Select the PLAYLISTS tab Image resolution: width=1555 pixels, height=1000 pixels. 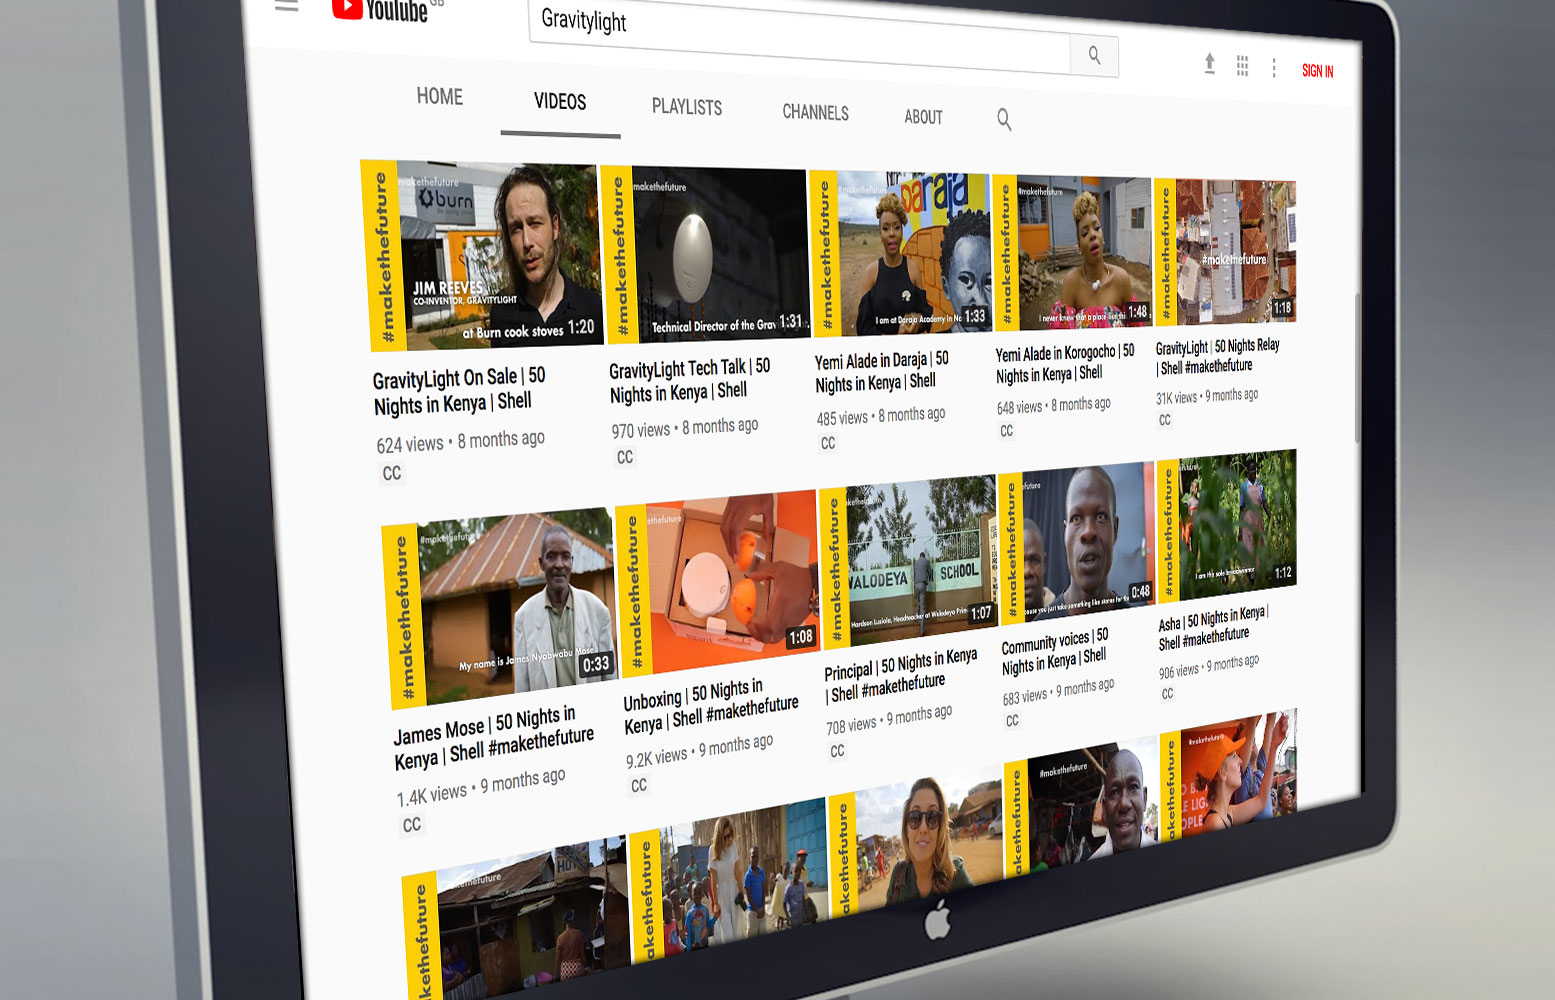coord(686,107)
